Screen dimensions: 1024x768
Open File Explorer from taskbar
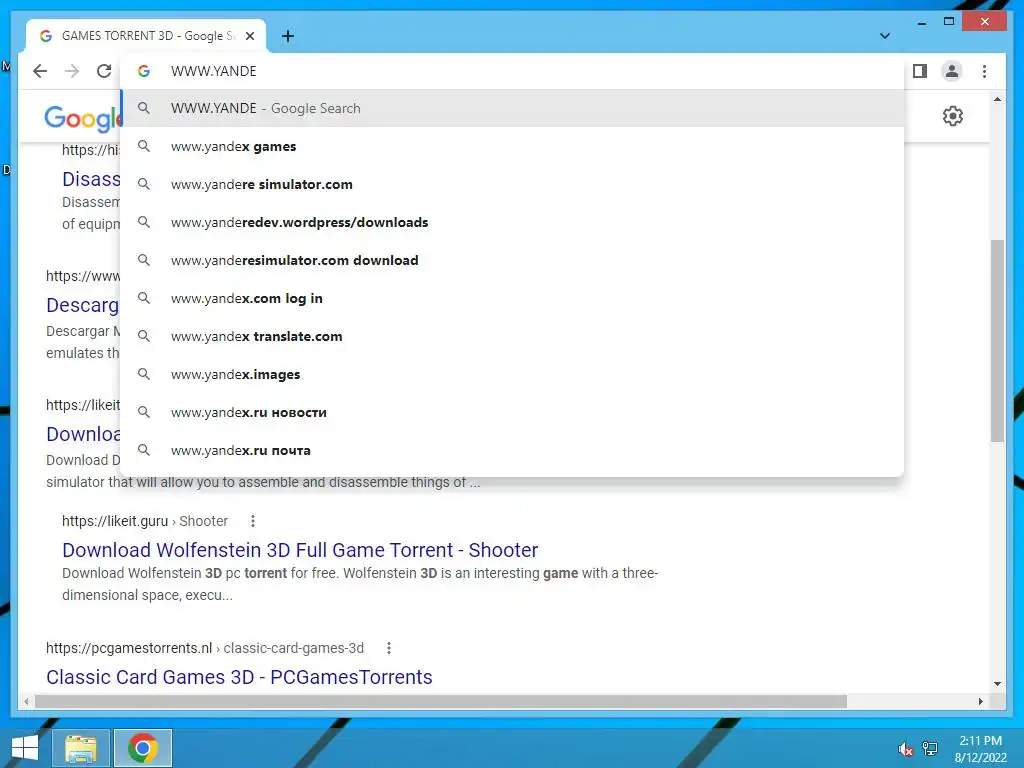click(x=81, y=748)
